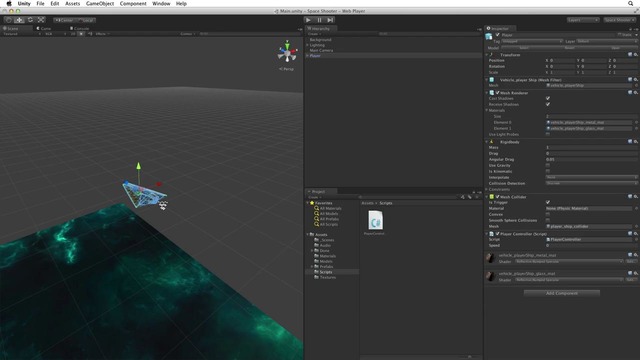Viewport: 640px width, 360px height.
Task: Toggle Player object active checkbox
Action: click(x=498, y=35)
